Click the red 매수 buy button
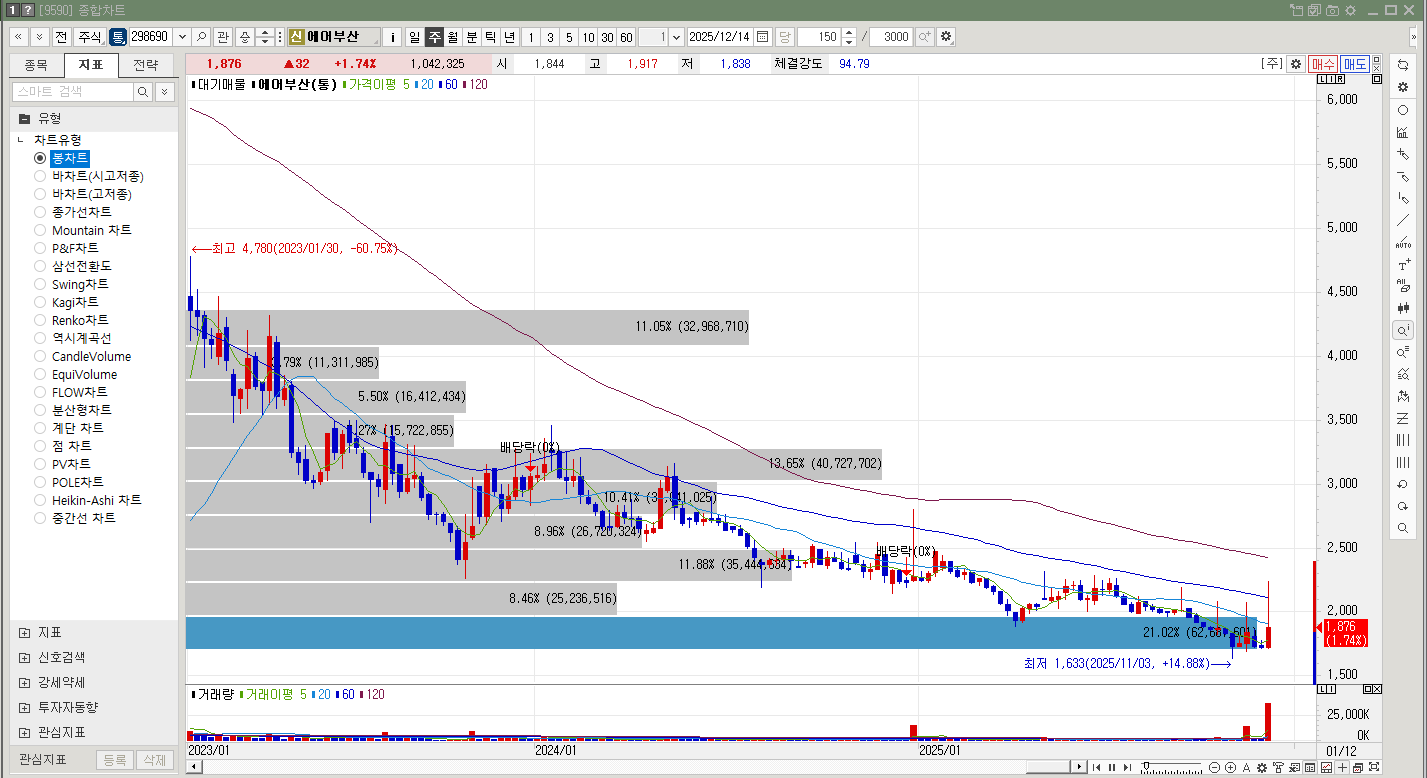This screenshot has height=778, width=1427. point(1323,64)
